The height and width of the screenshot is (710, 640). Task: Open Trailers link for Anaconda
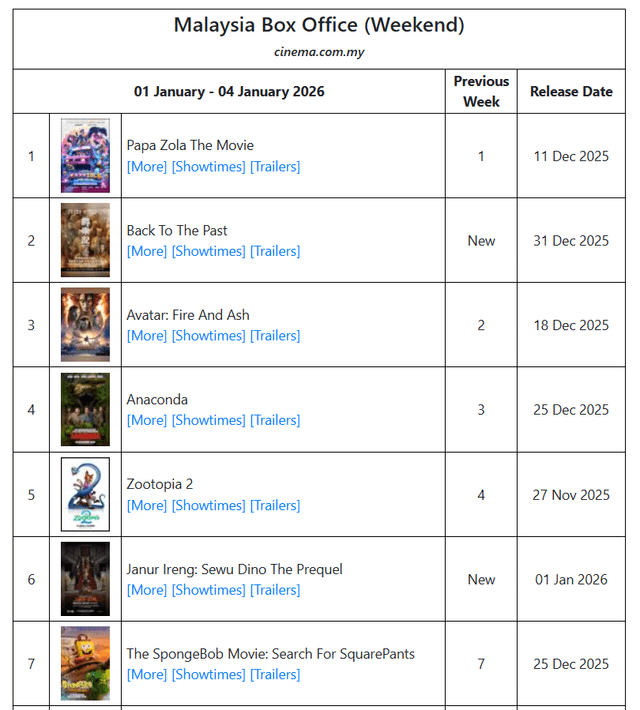coord(275,421)
